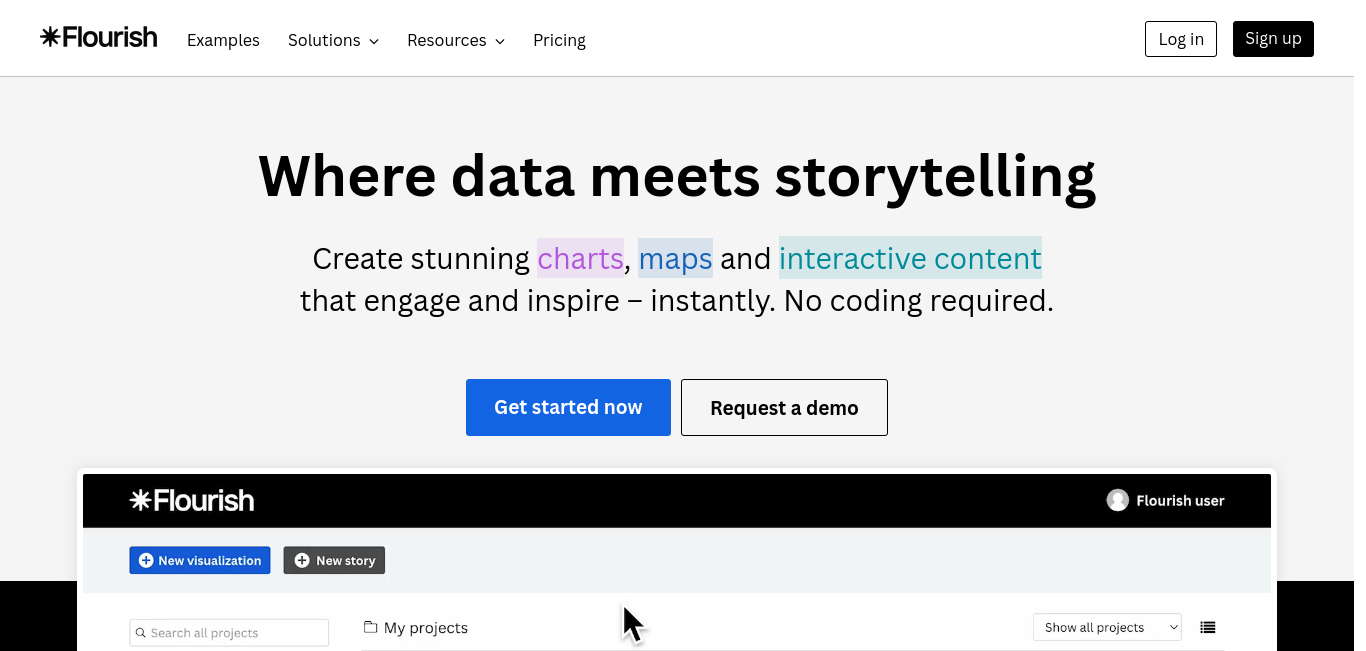Click the Flourish logo in header
This screenshot has width=1366, height=651.
point(99,38)
